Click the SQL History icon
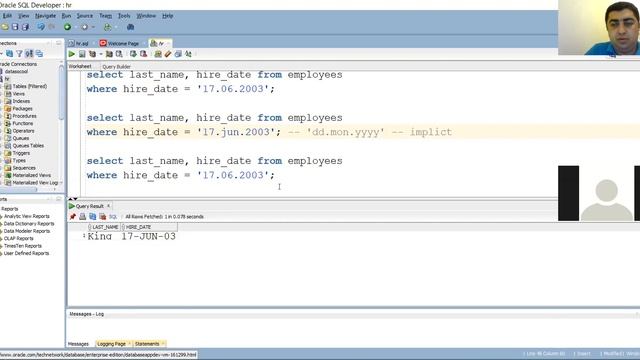The height and width of the screenshot is (360, 640). tap(178, 54)
